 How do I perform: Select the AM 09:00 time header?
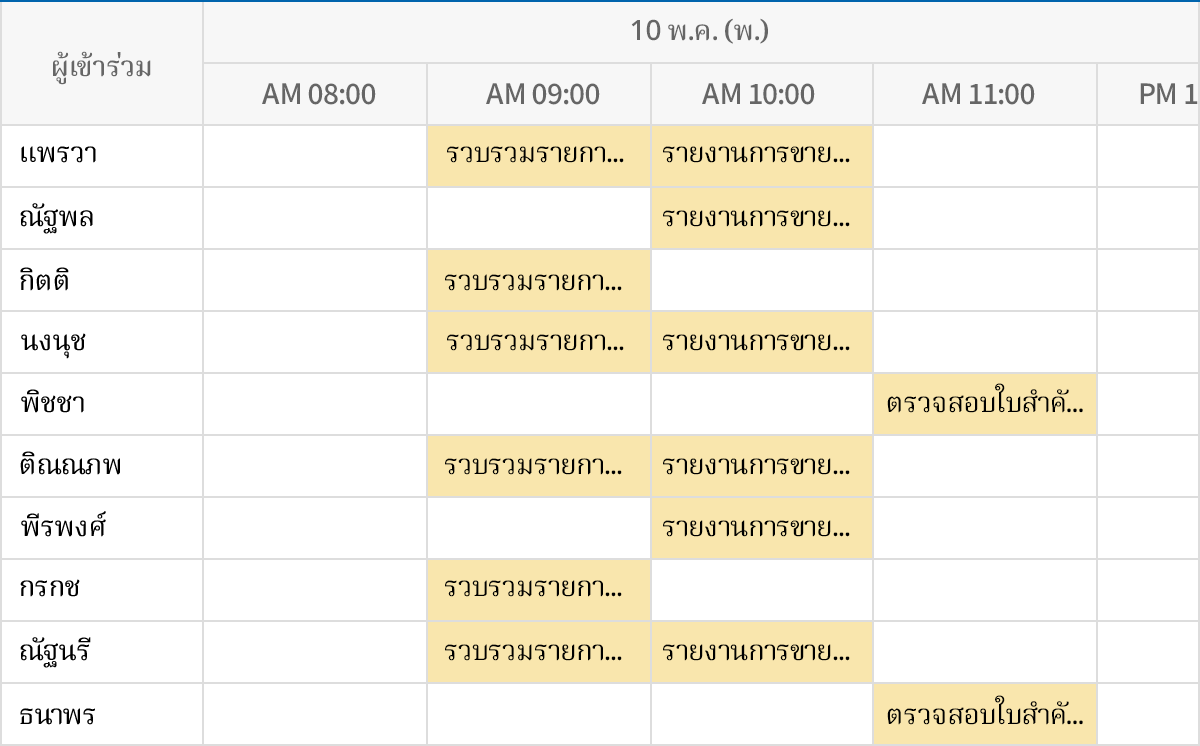click(542, 95)
